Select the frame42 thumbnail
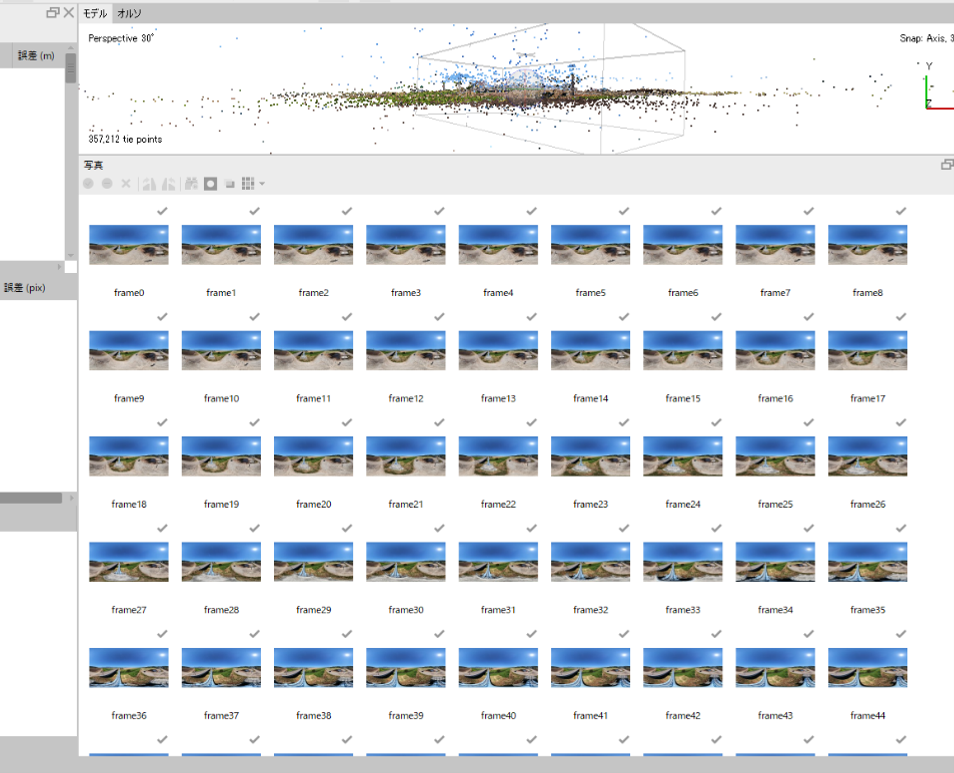Screen dimensions: 954x773 [683, 668]
